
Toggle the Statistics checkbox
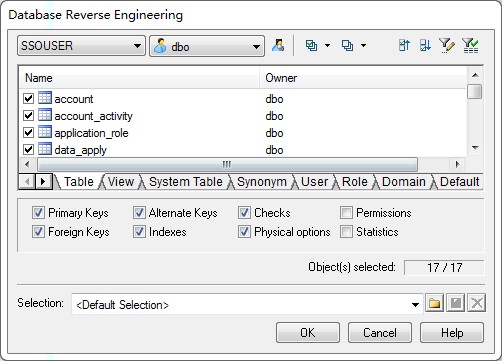click(x=346, y=232)
